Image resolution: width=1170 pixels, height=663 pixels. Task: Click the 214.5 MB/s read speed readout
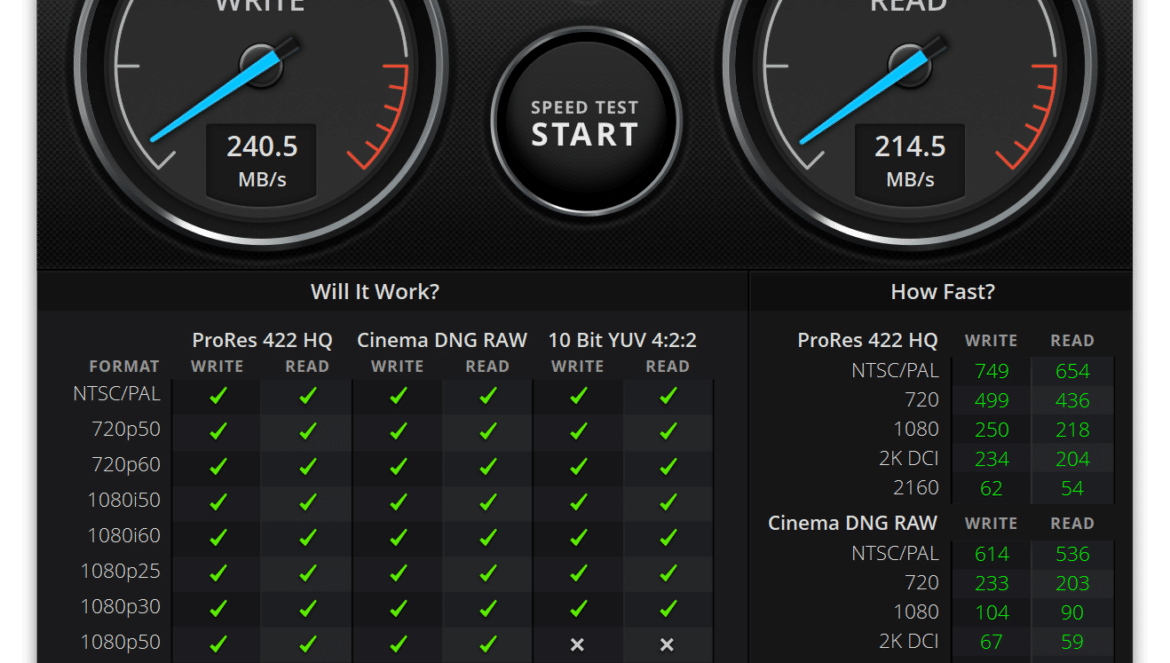pyautogui.click(x=910, y=162)
